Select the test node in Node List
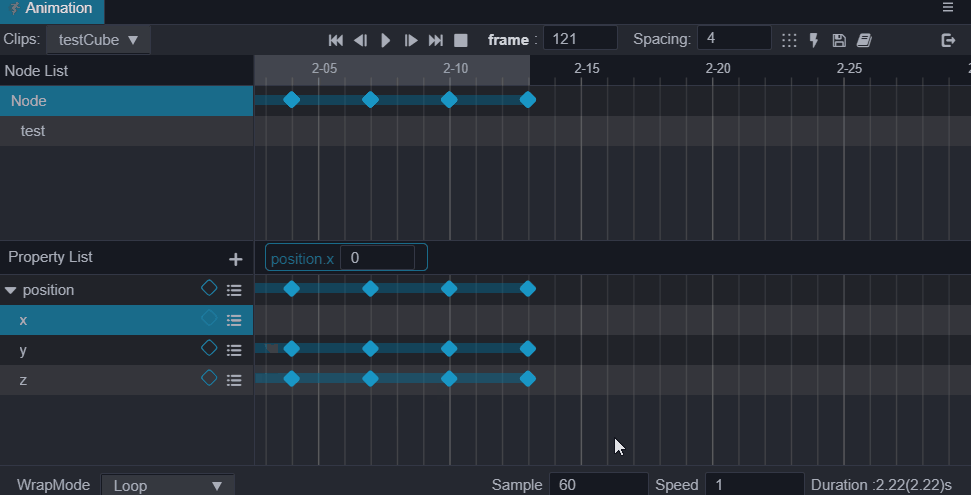 tap(33, 131)
